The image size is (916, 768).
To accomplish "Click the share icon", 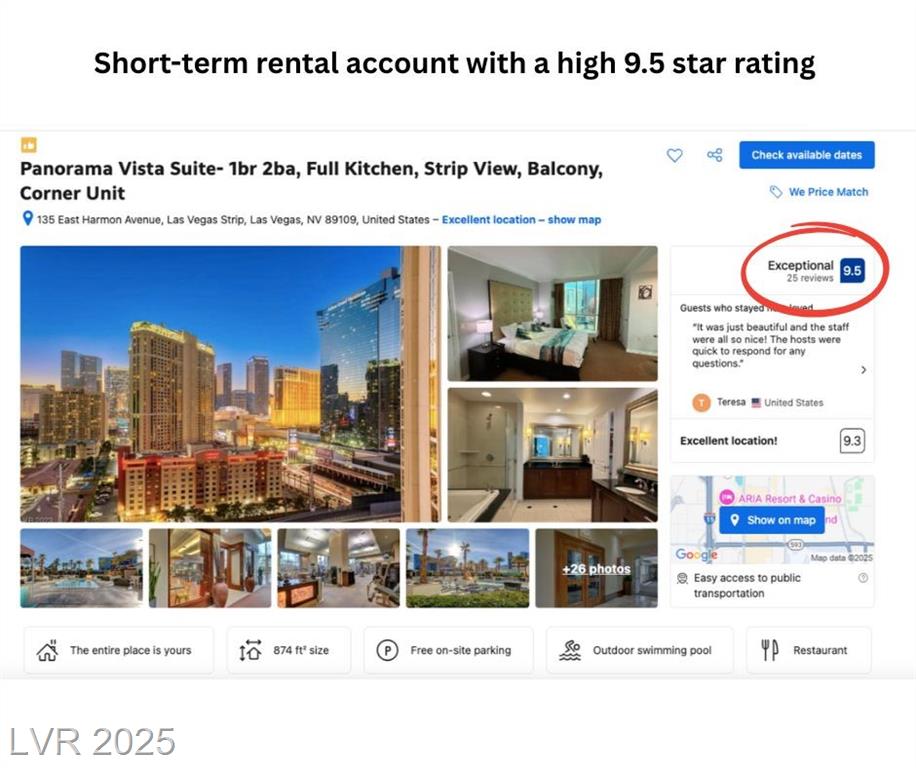I will point(714,155).
